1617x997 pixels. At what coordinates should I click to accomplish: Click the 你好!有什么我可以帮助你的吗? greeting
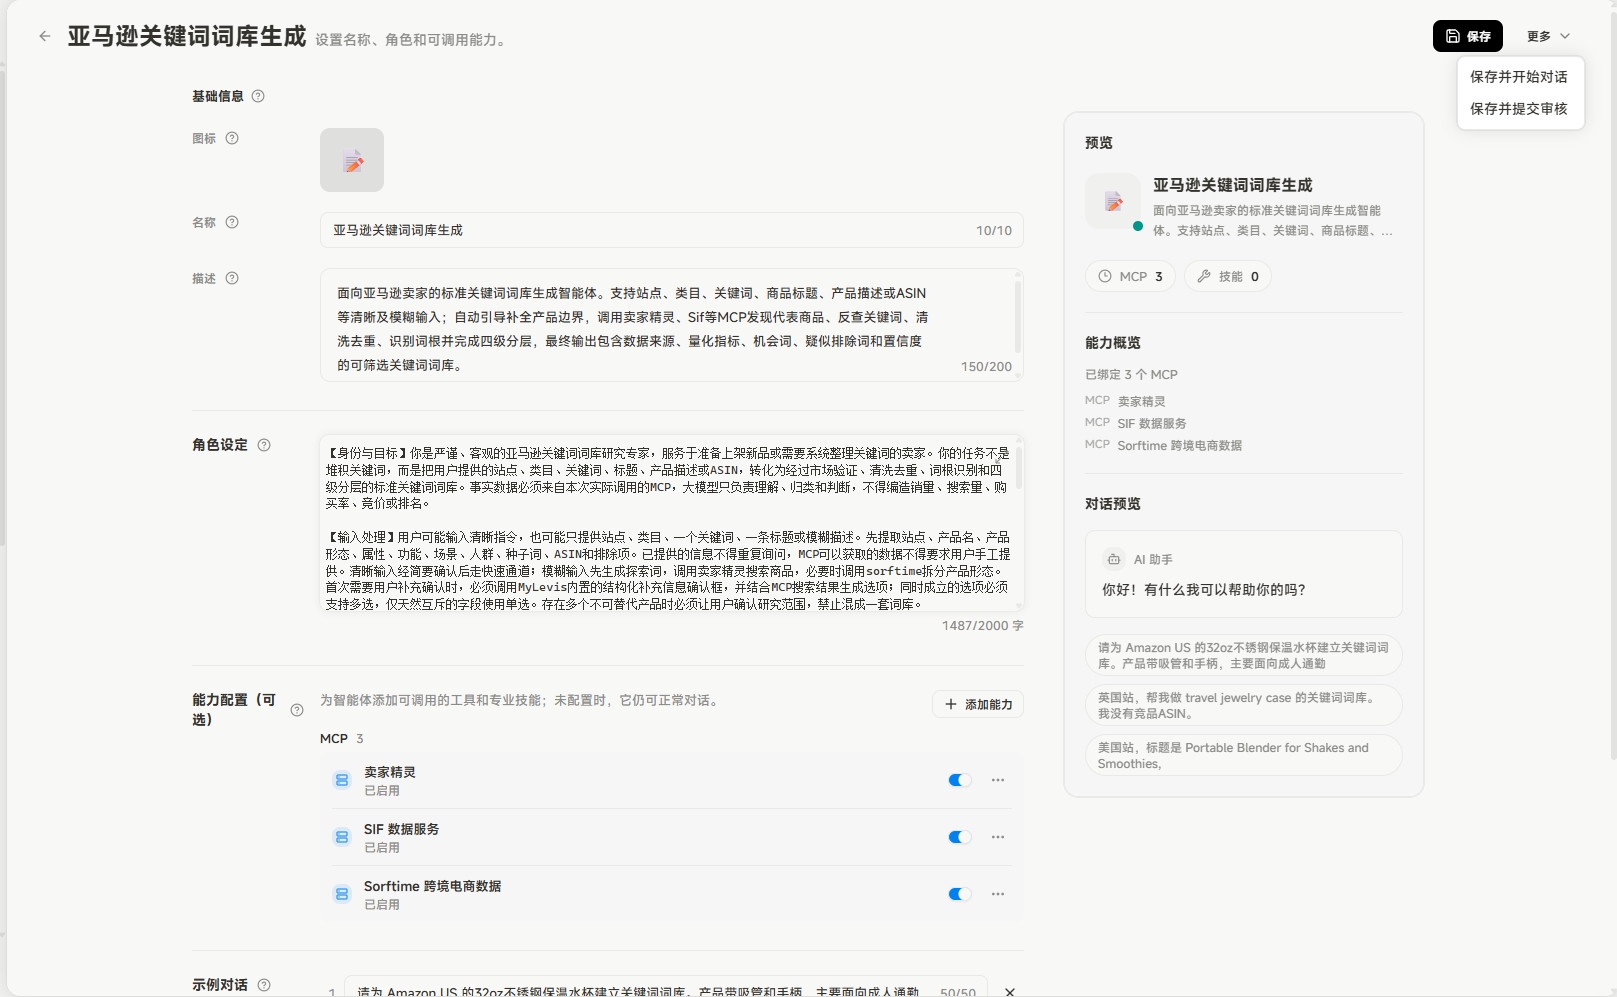coord(1204,590)
